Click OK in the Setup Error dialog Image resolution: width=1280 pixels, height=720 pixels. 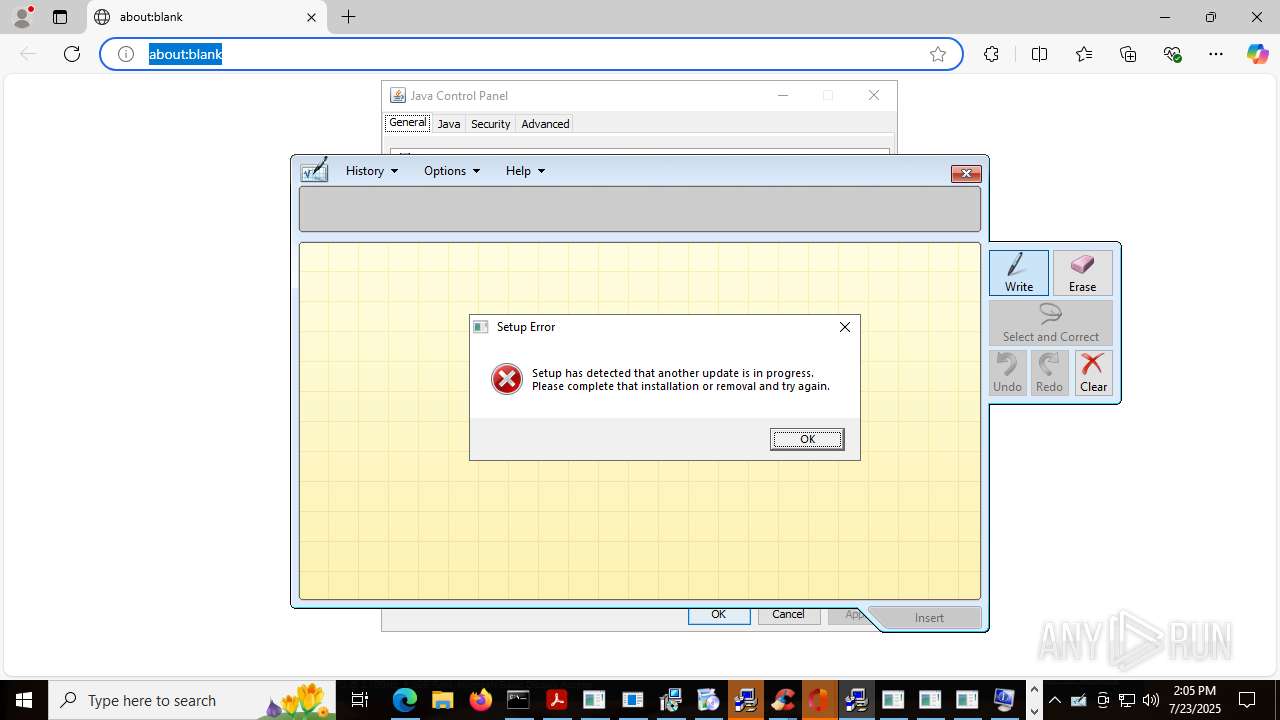point(807,439)
